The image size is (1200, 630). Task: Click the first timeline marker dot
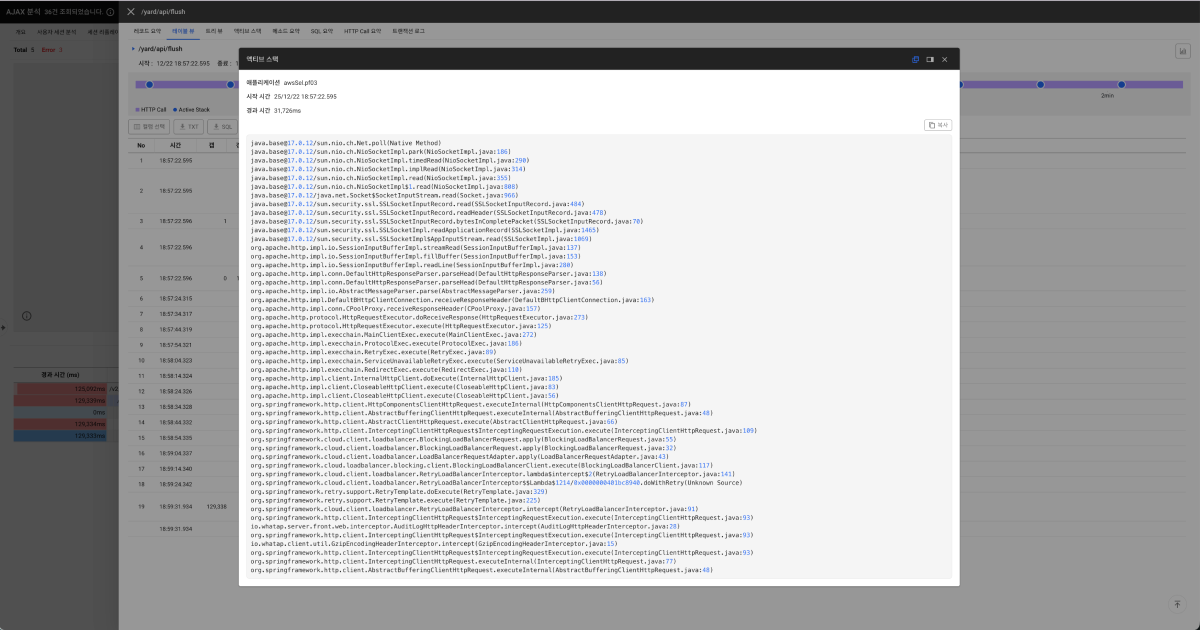tap(149, 85)
